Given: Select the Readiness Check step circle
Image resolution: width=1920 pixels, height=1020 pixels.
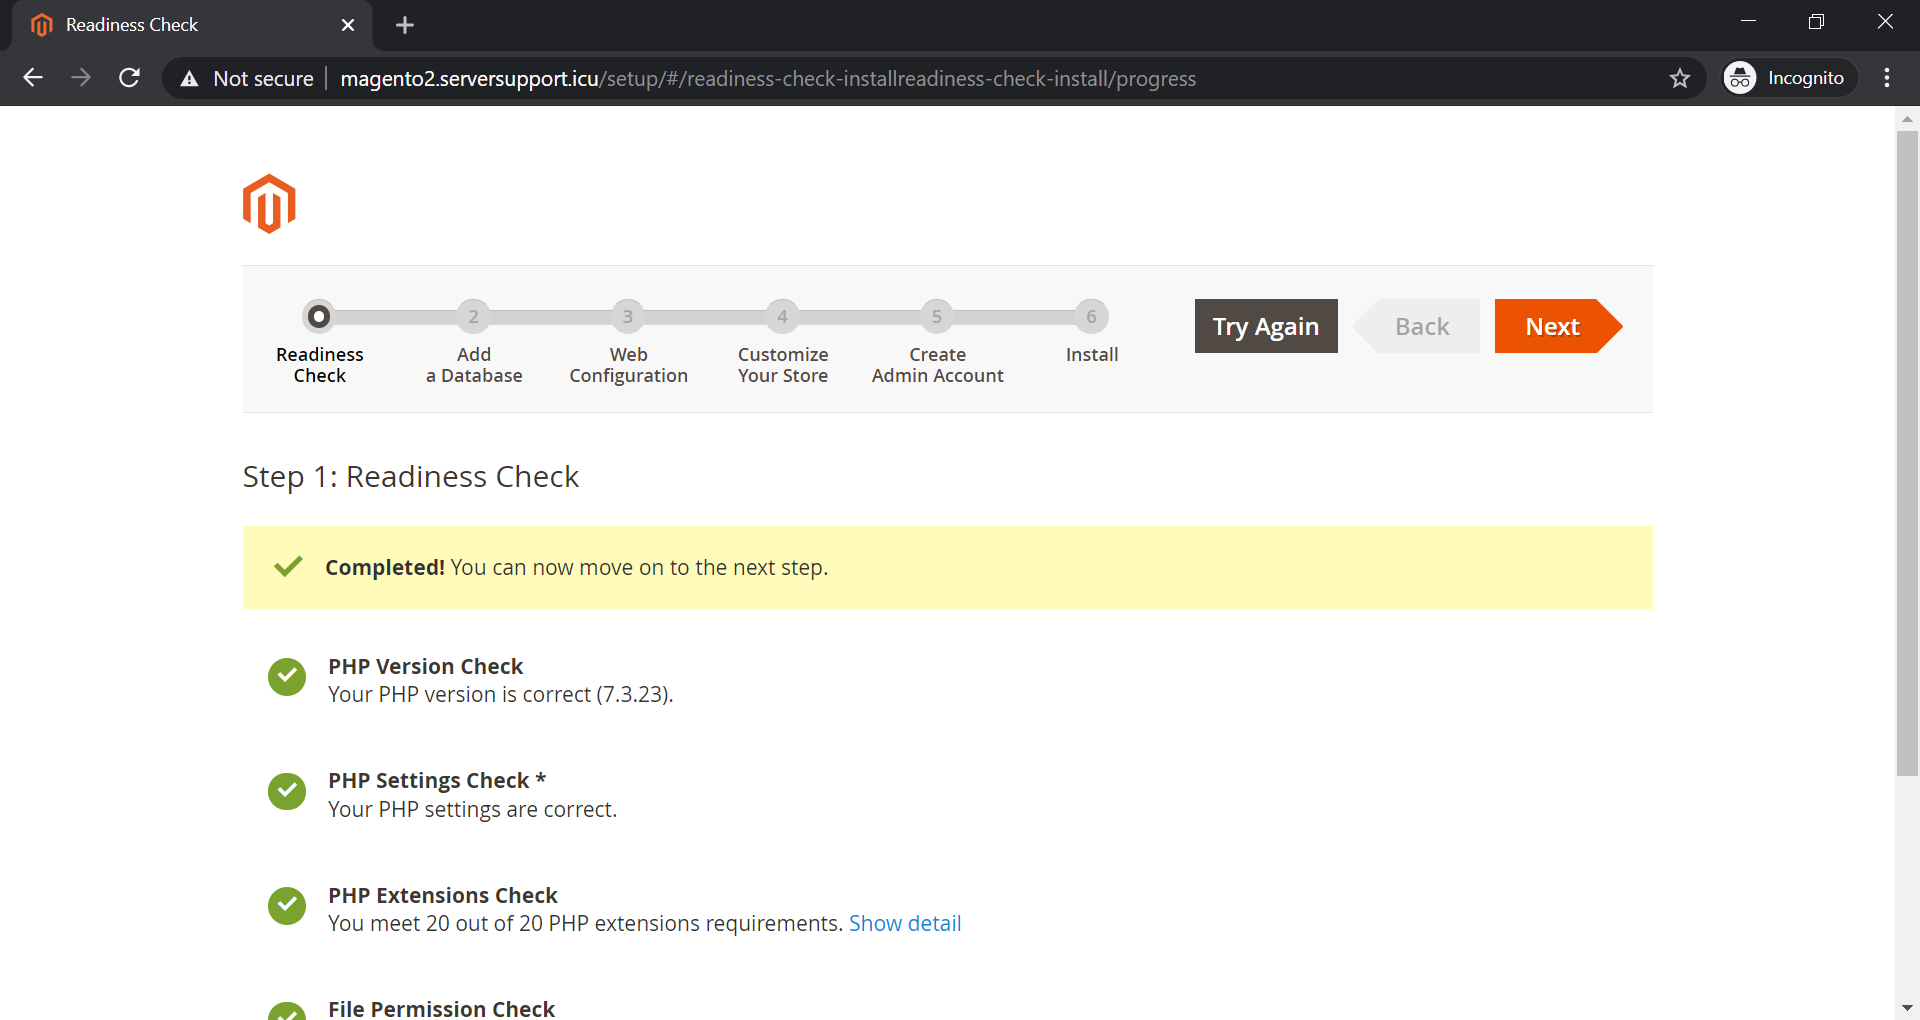Looking at the screenshot, I should point(319,317).
